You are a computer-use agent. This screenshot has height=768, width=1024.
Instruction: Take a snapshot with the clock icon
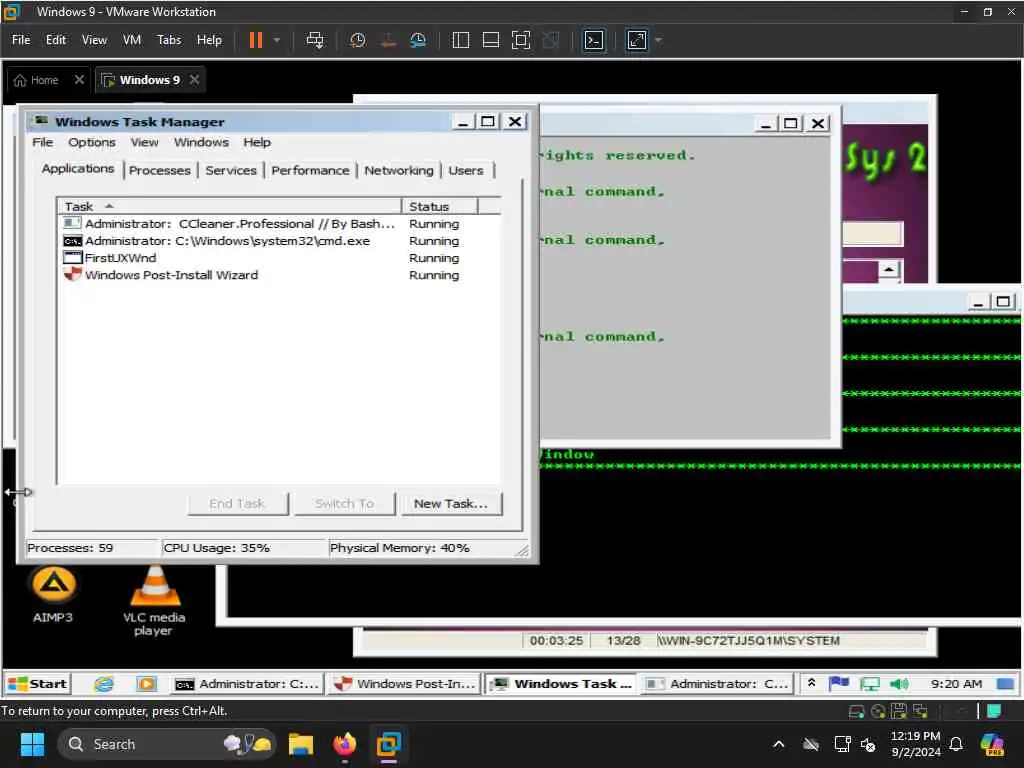pos(357,40)
